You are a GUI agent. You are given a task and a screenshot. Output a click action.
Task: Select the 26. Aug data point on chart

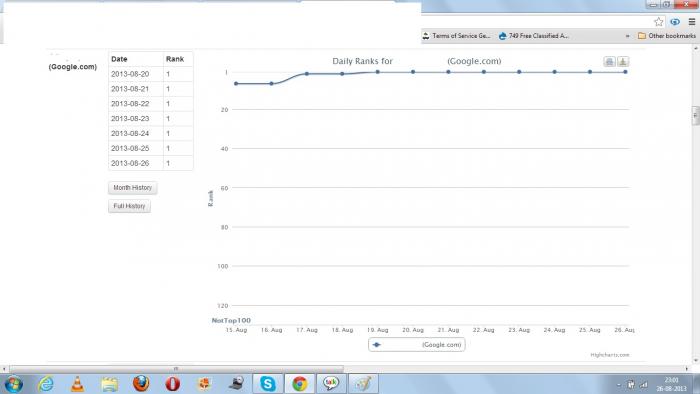(625, 72)
